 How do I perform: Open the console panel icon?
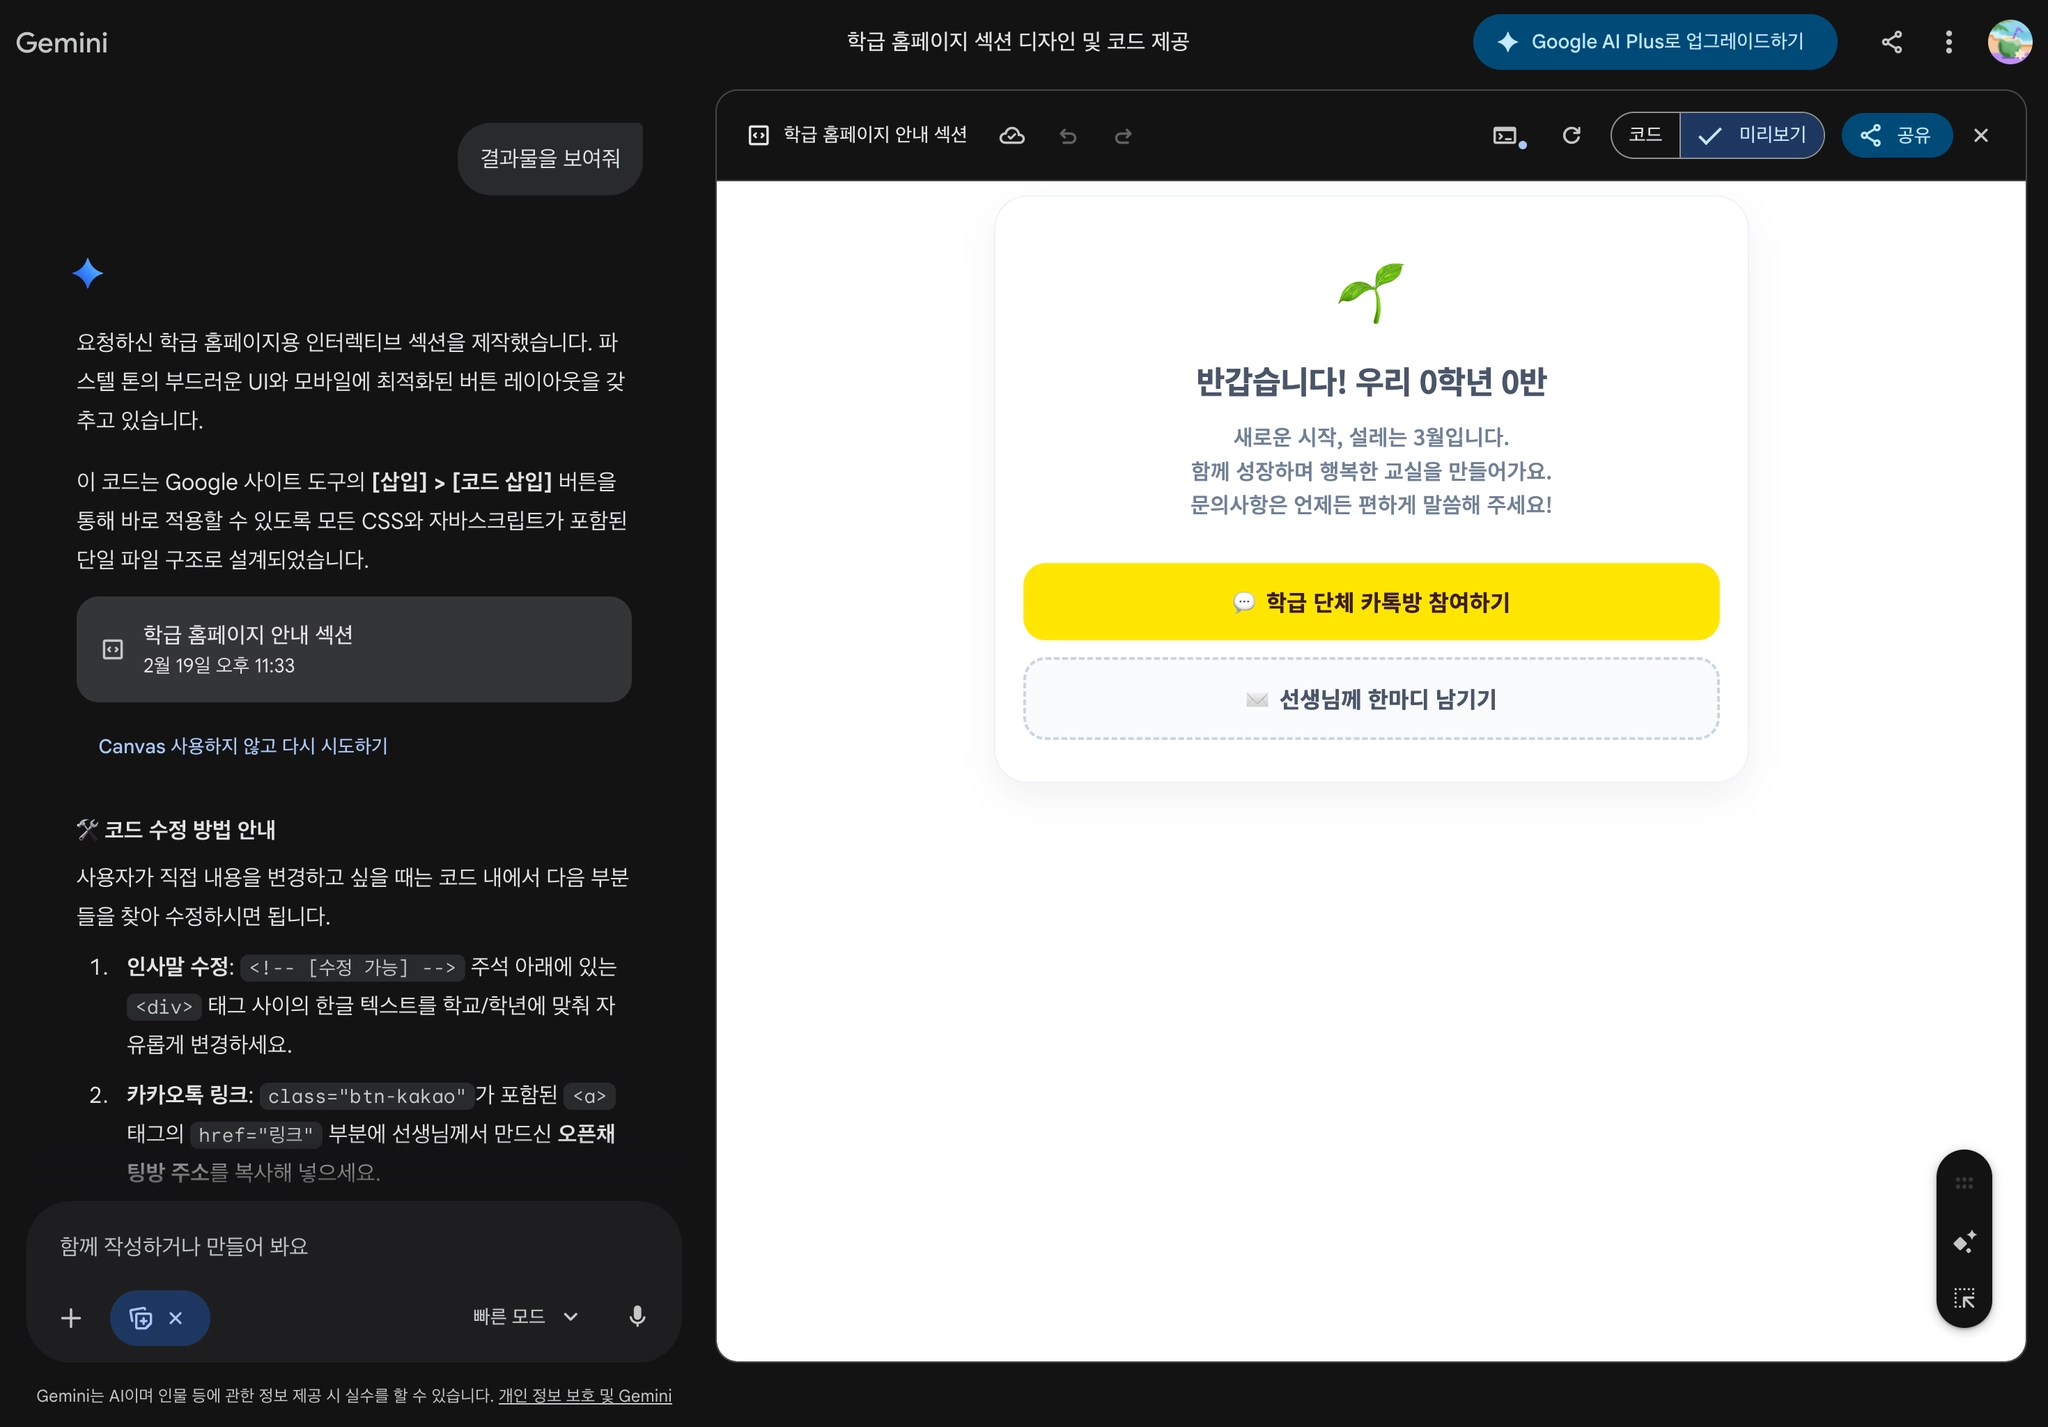[x=1507, y=136]
